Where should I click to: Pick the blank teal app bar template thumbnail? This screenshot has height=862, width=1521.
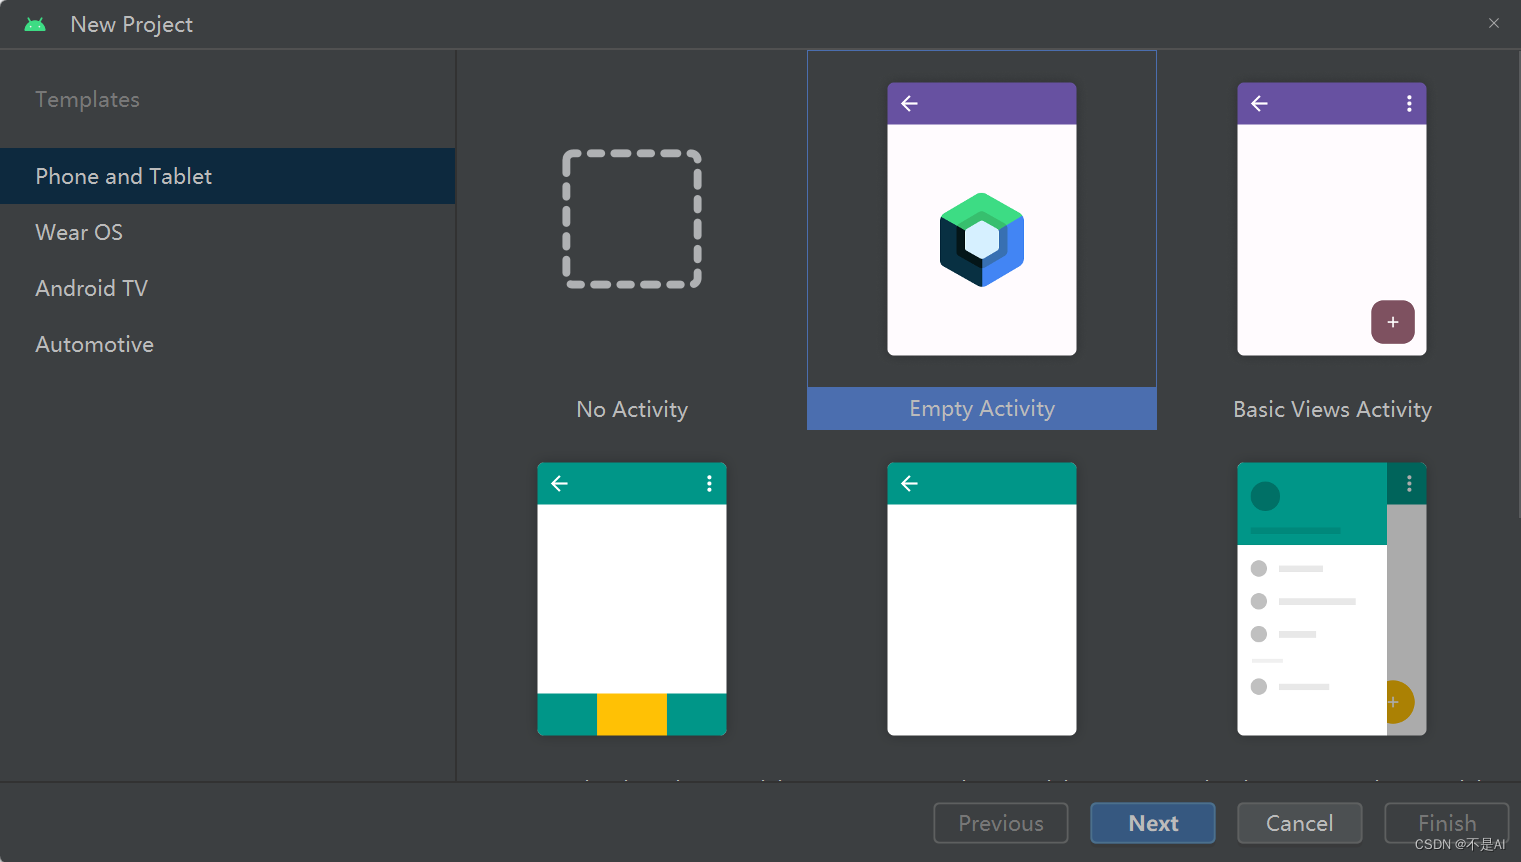pyautogui.click(x=982, y=599)
